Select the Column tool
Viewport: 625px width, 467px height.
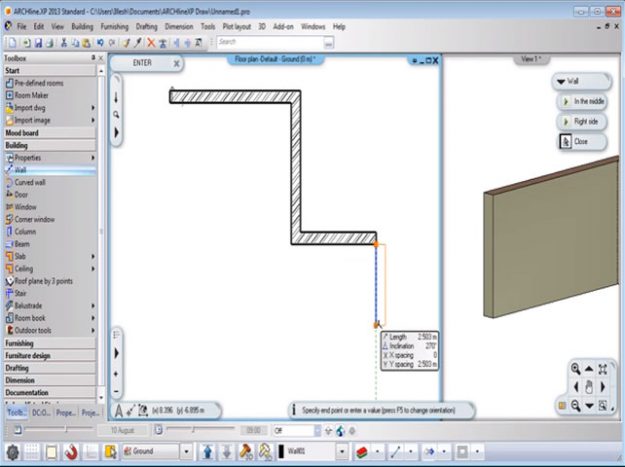pos(26,231)
